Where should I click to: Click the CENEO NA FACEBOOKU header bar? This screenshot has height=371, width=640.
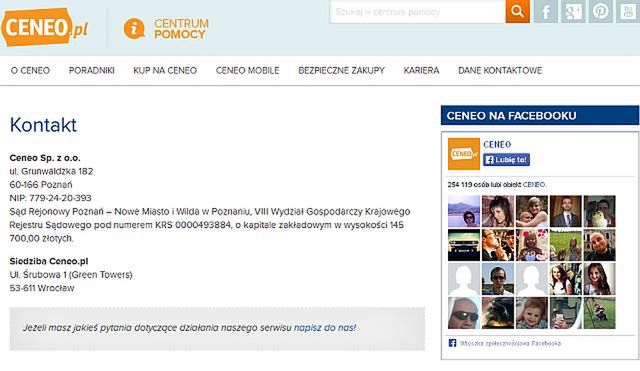540,116
